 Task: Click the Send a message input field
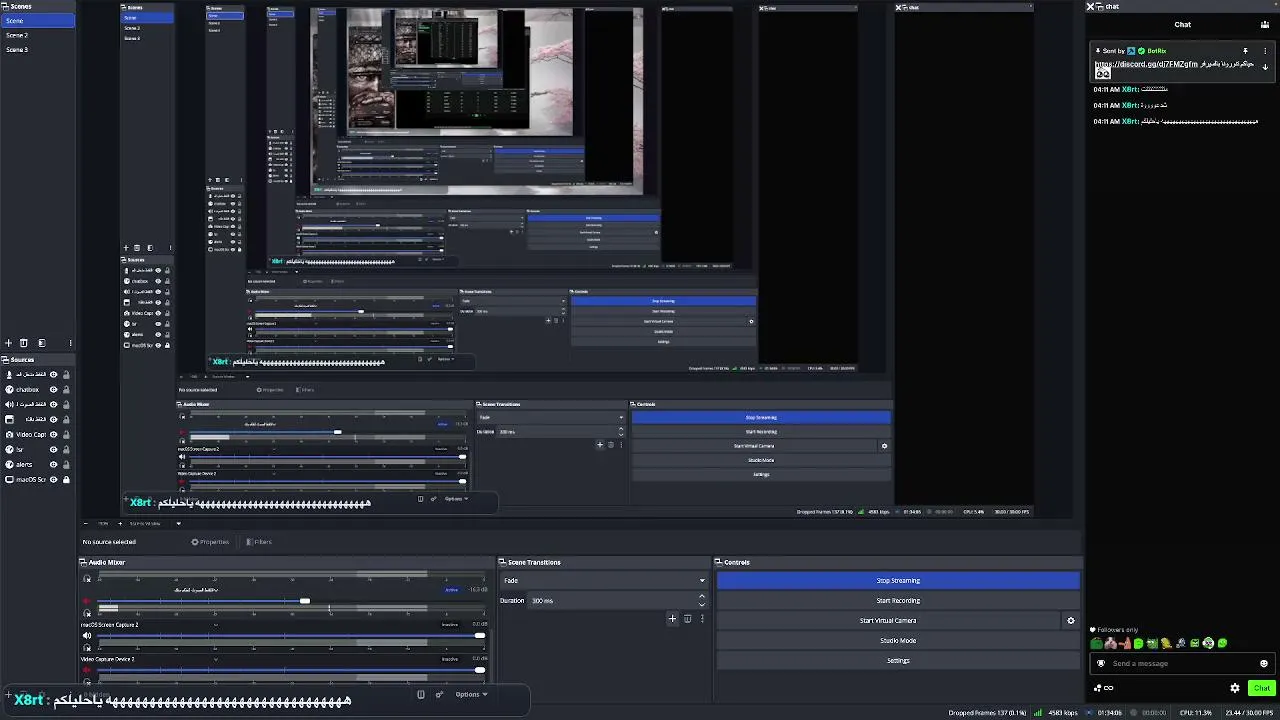click(1181, 663)
